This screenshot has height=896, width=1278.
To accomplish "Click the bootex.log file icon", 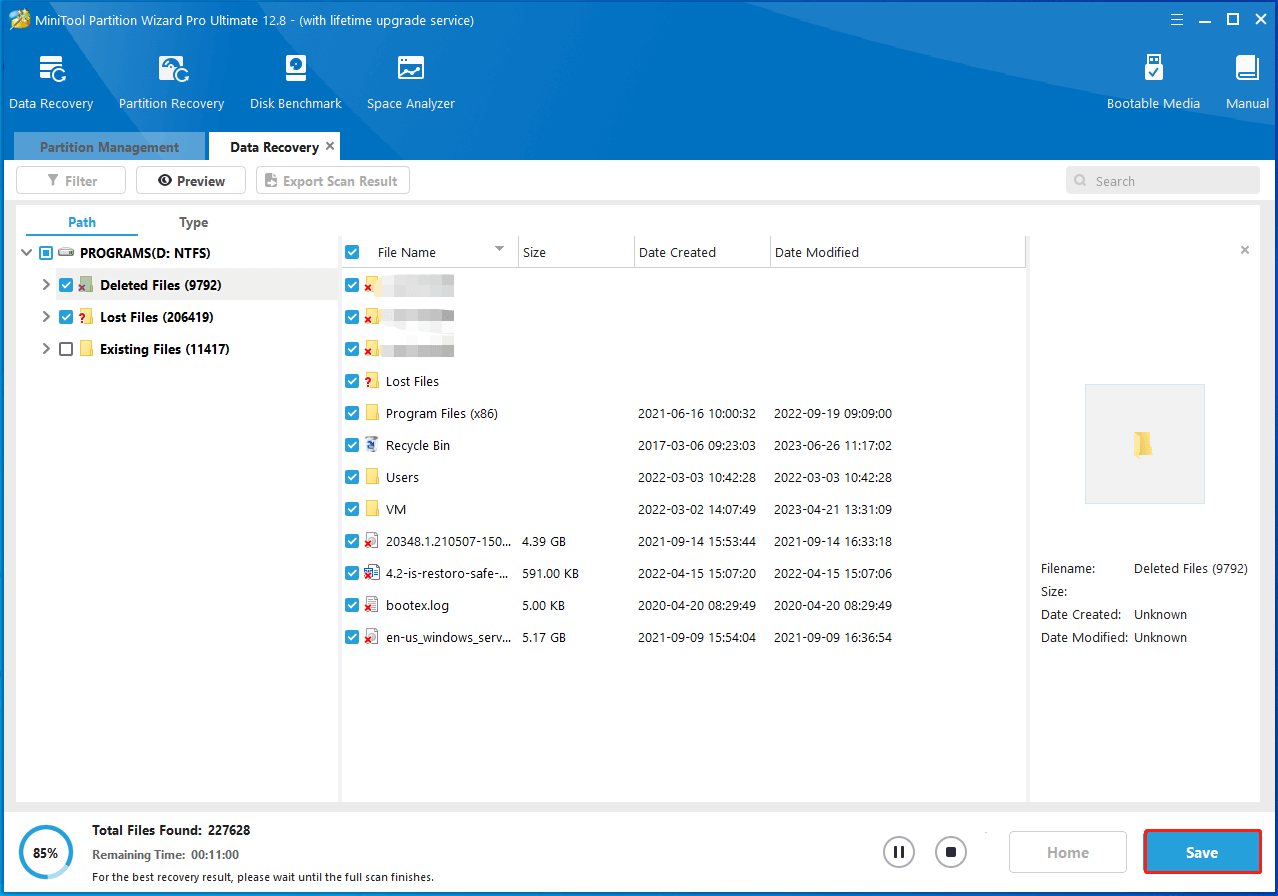I will (x=372, y=605).
